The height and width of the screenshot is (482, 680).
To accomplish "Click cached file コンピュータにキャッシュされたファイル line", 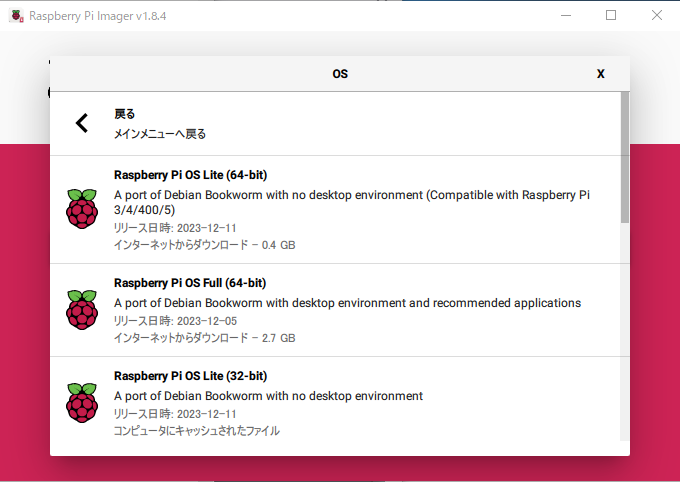I will click(196, 431).
